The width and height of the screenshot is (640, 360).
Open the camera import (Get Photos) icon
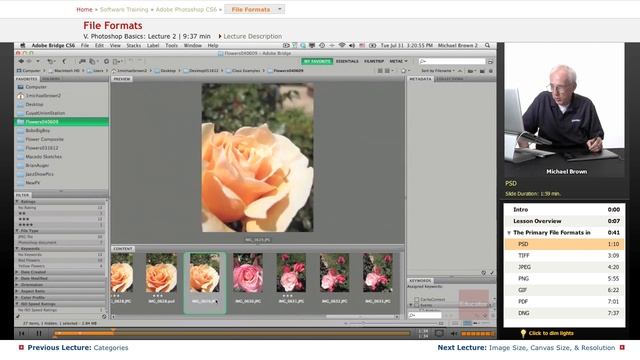pyautogui.click(x=82, y=61)
